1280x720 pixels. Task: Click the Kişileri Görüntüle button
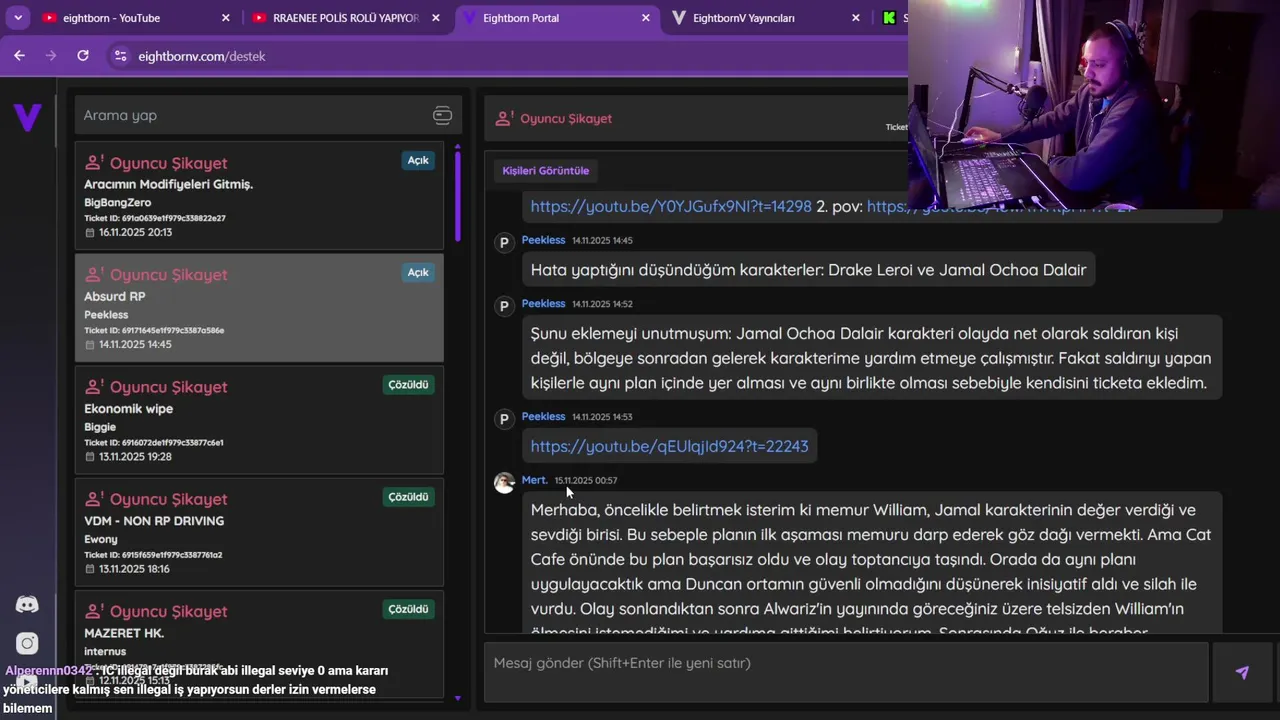545,171
